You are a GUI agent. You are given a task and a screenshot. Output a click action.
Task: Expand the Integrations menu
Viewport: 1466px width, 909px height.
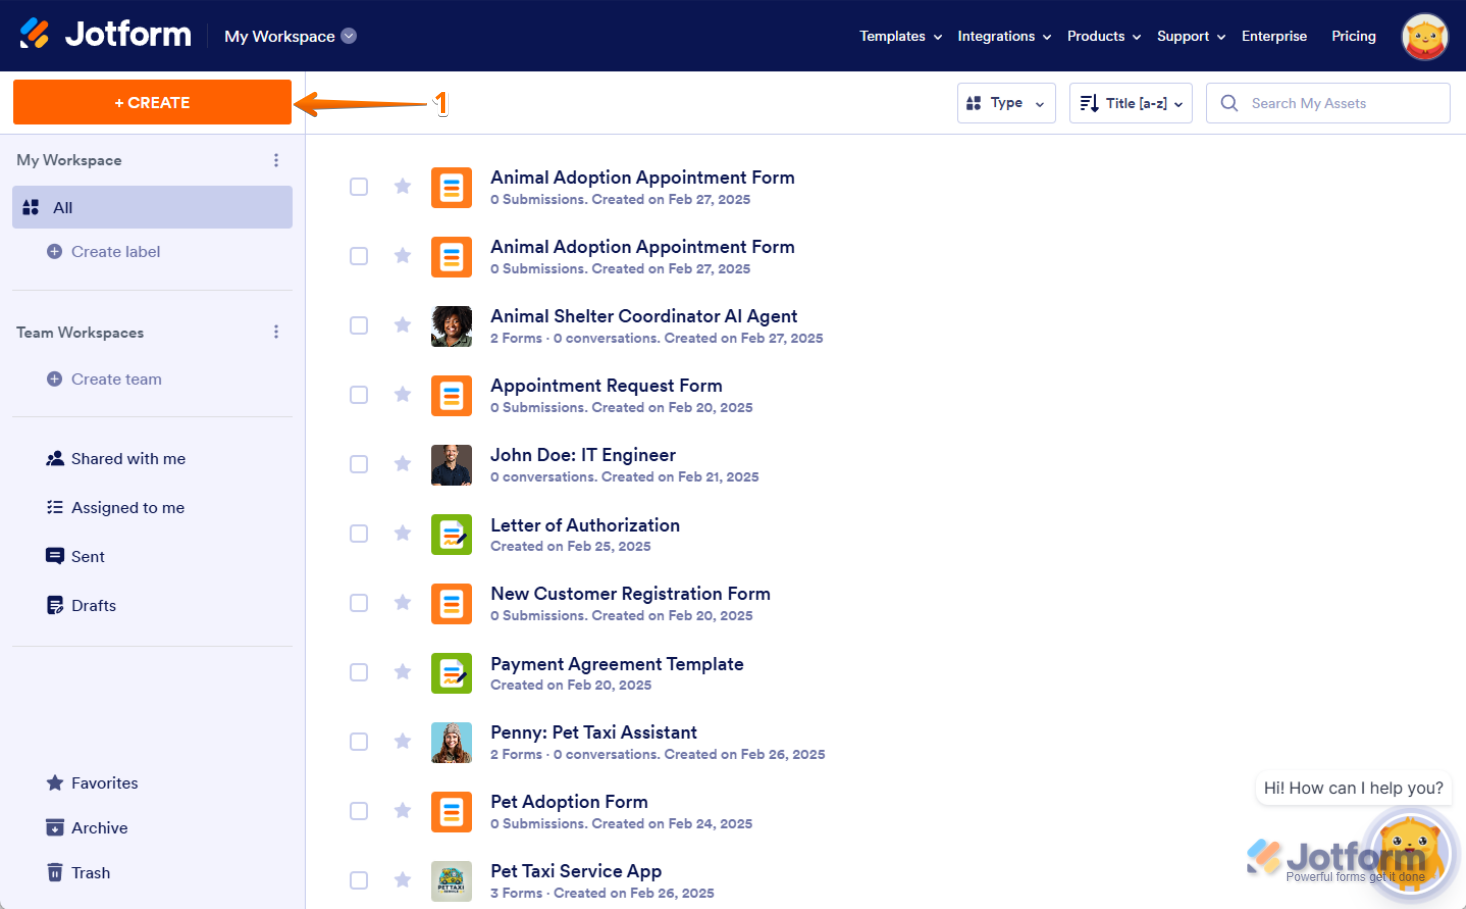1004,36
